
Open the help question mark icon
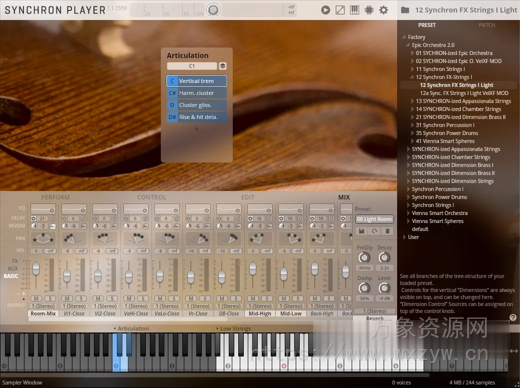[x=513, y=318]
